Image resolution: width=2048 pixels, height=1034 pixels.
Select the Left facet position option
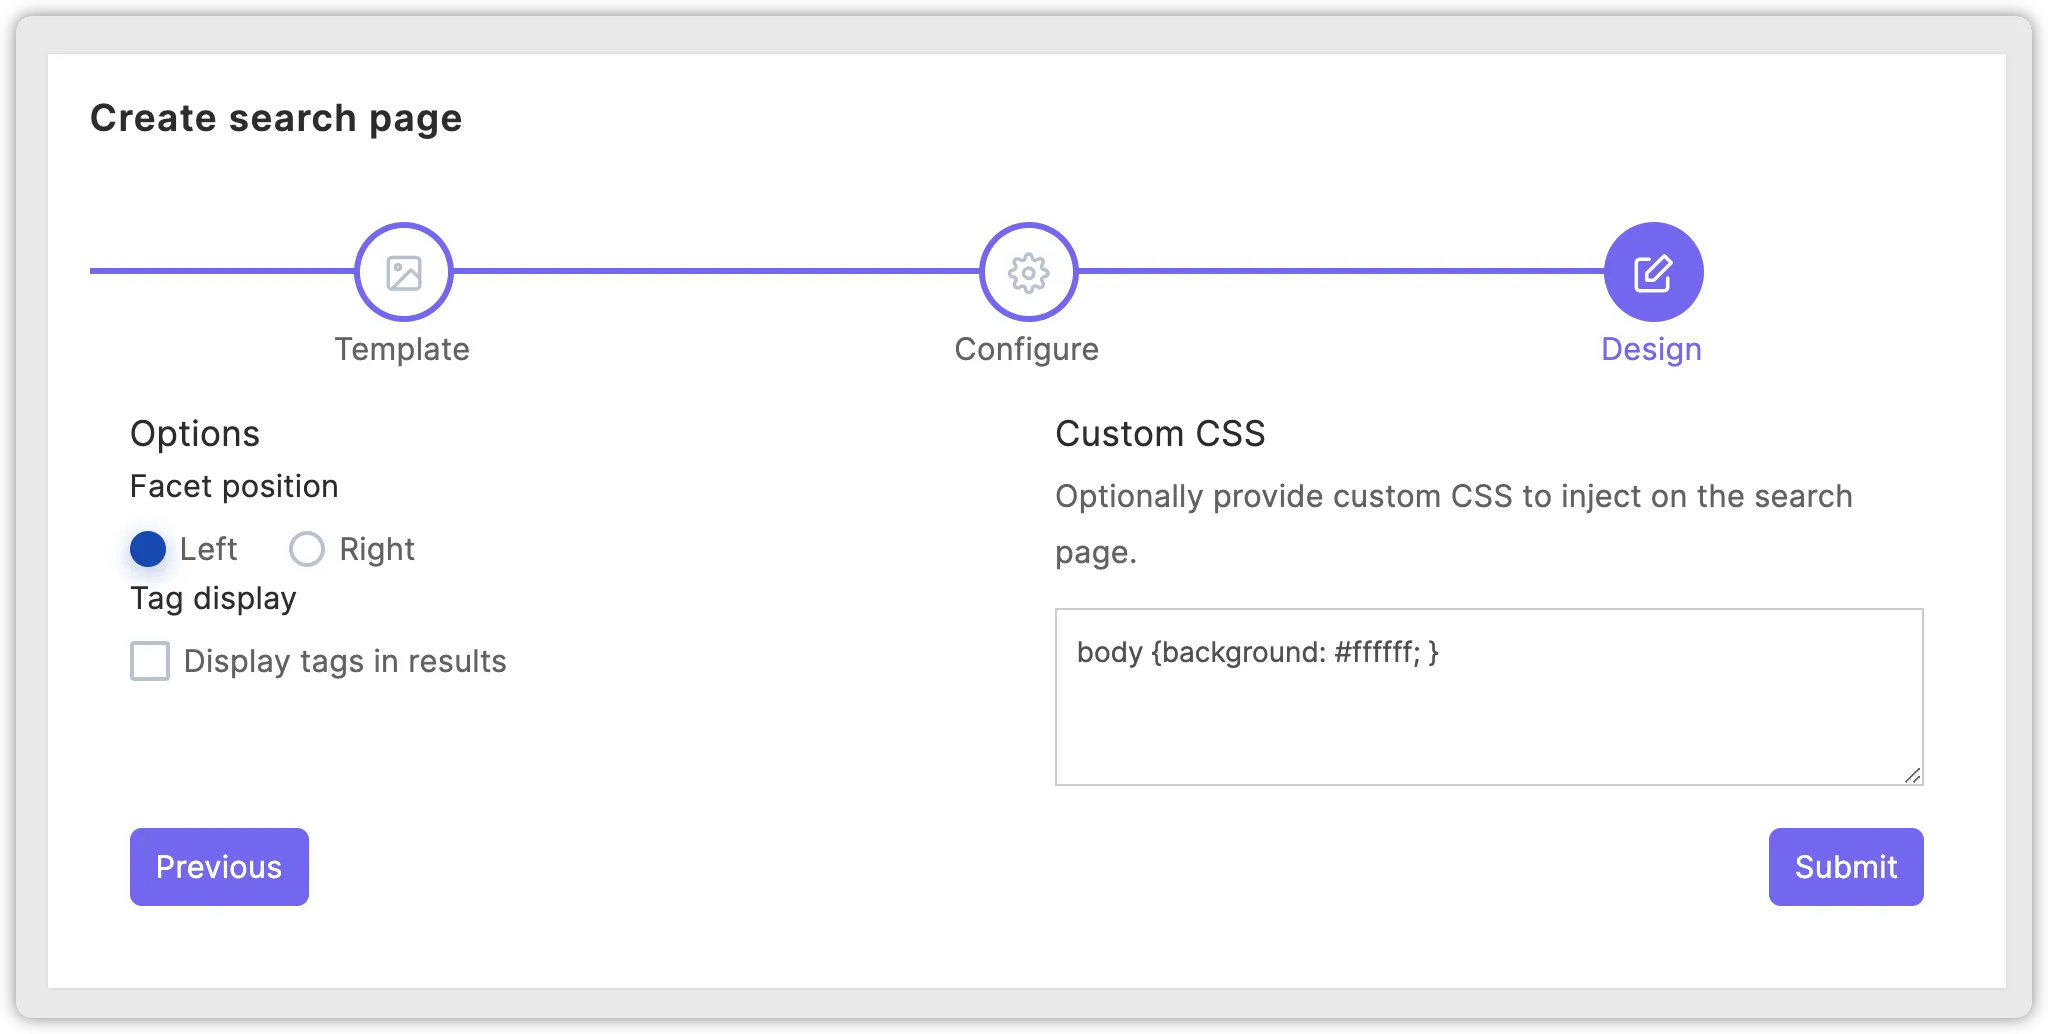point(148,549)
